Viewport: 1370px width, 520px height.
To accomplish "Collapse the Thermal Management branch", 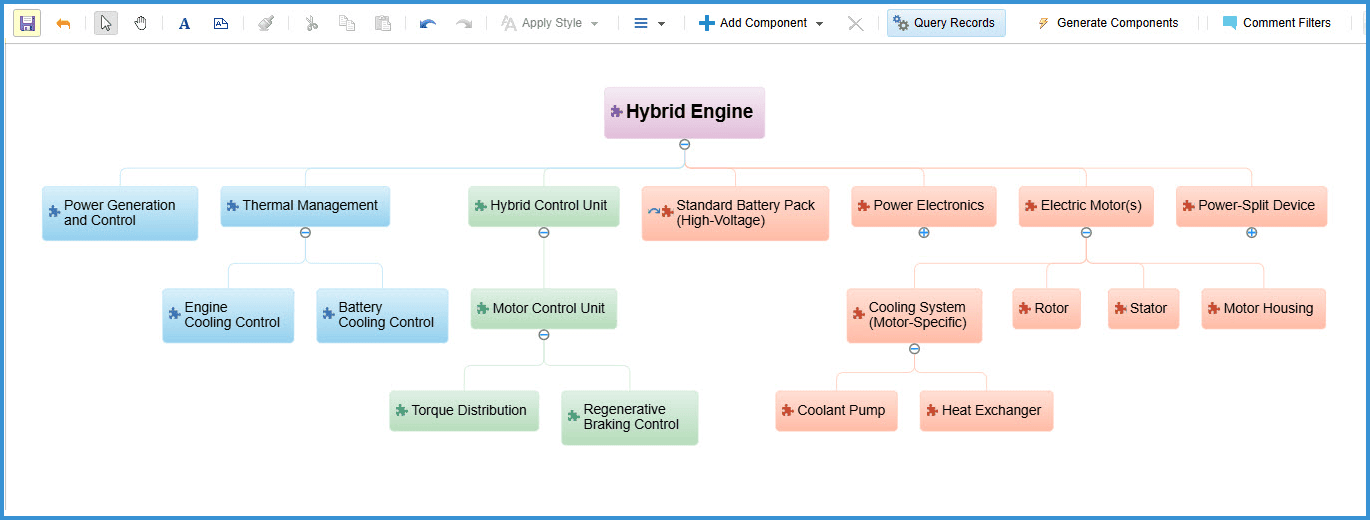I will tap(305, 233).
